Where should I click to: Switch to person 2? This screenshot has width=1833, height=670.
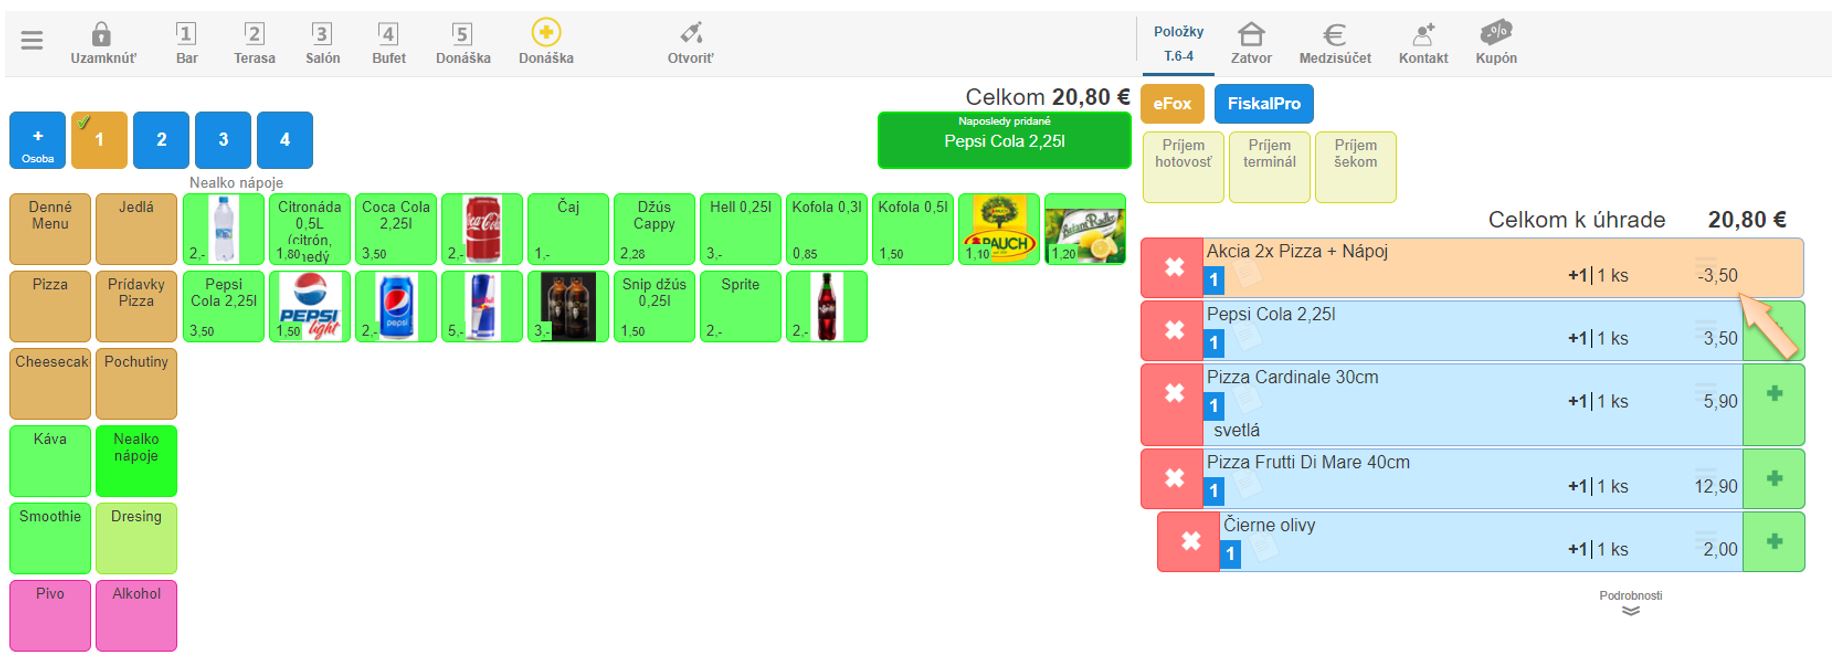coord(161,140)
